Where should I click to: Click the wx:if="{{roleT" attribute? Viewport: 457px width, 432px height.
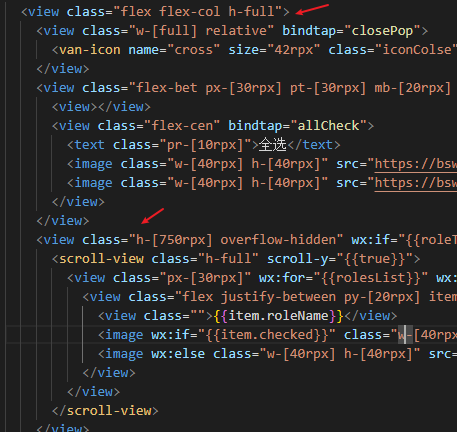coord(404,240)
